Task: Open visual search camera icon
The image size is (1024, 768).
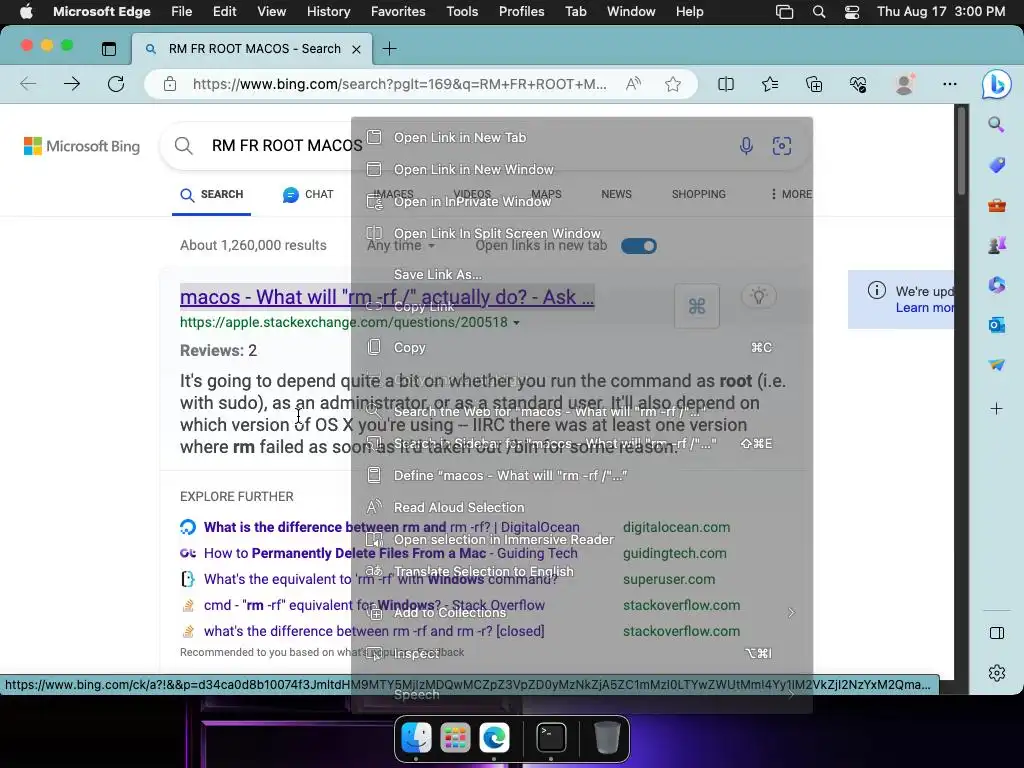Action: pyautogui.click(x=782, y=146)
